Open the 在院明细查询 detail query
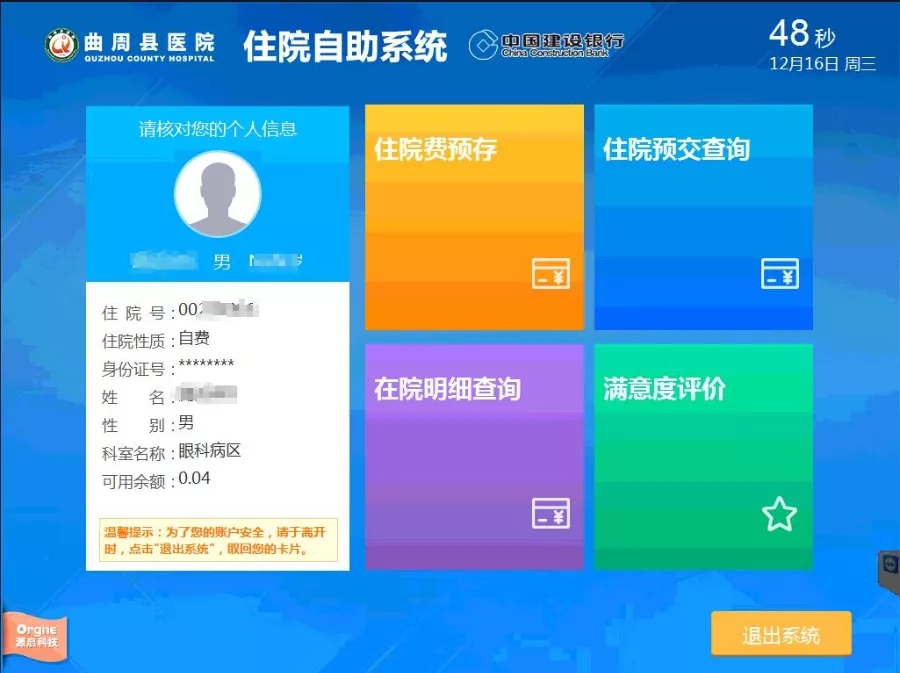The height and width of the screenshot is (673, 900). (474, 455)
